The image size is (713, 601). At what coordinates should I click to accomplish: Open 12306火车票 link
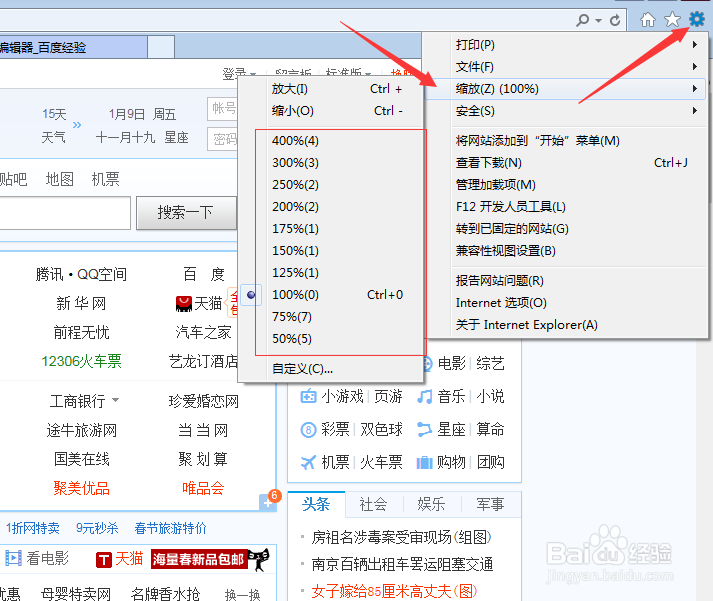[x=81, y=361]
